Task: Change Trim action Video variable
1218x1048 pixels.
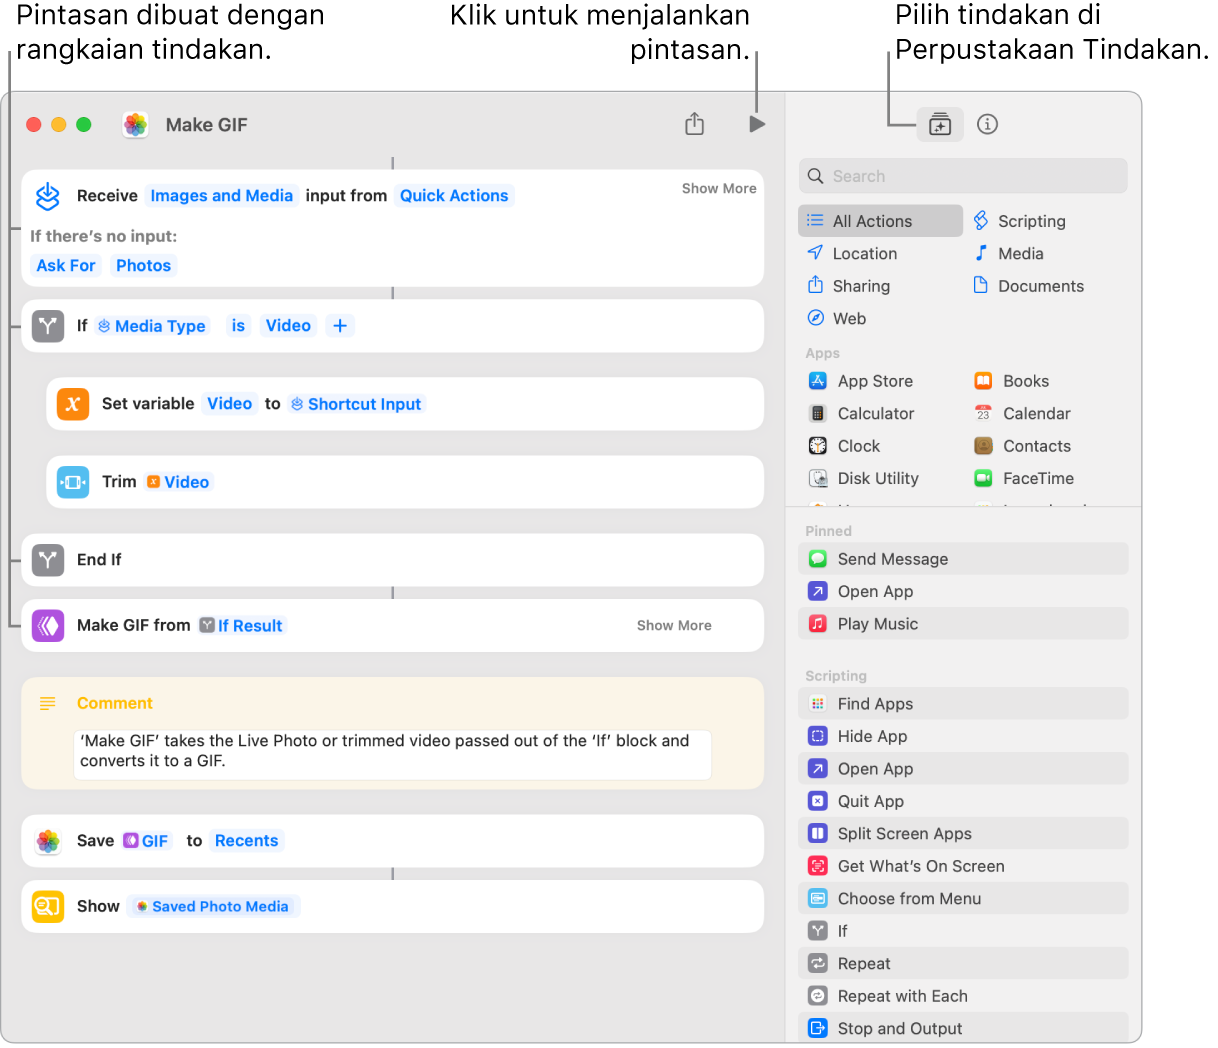Action: coord(178,482)
